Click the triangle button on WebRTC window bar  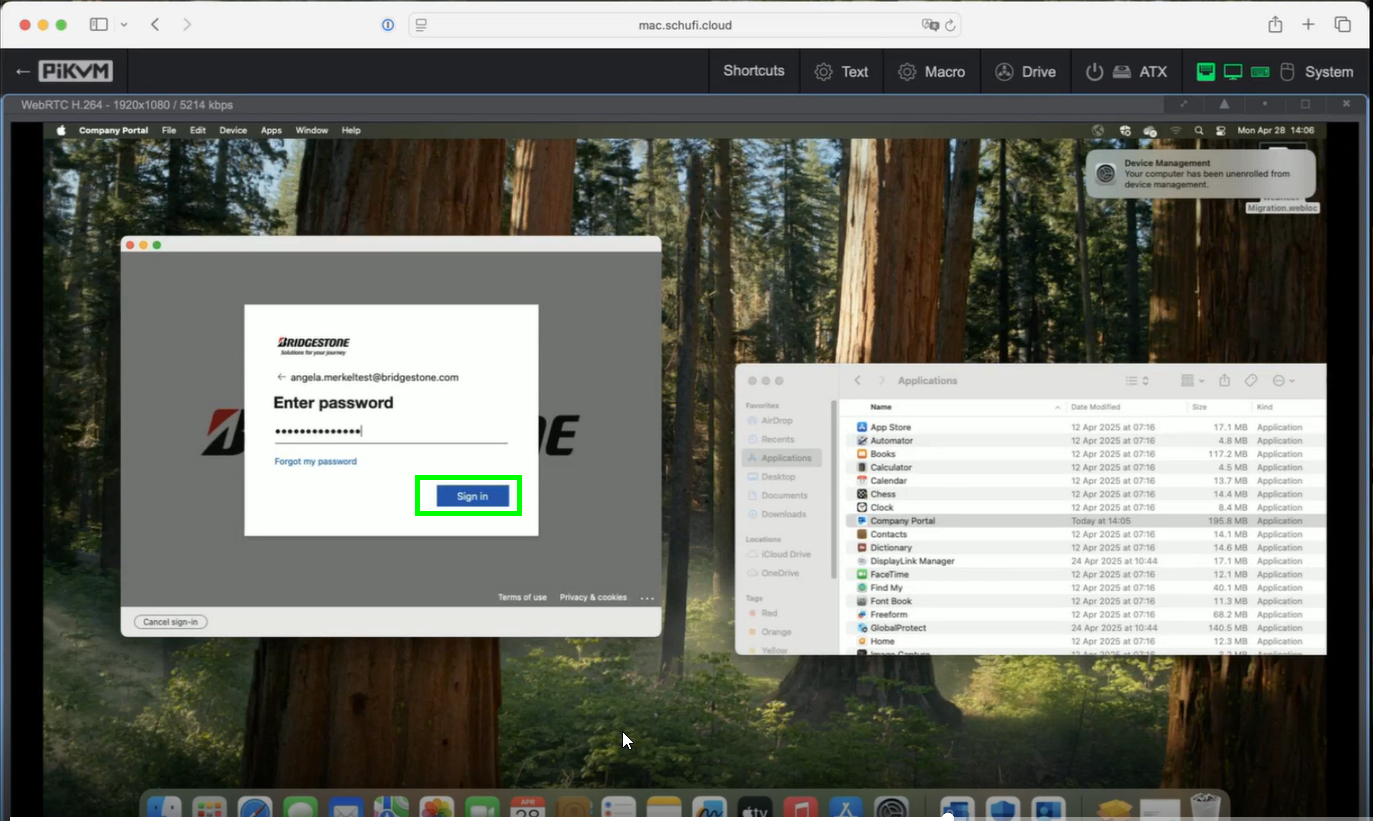point(1224,104)
